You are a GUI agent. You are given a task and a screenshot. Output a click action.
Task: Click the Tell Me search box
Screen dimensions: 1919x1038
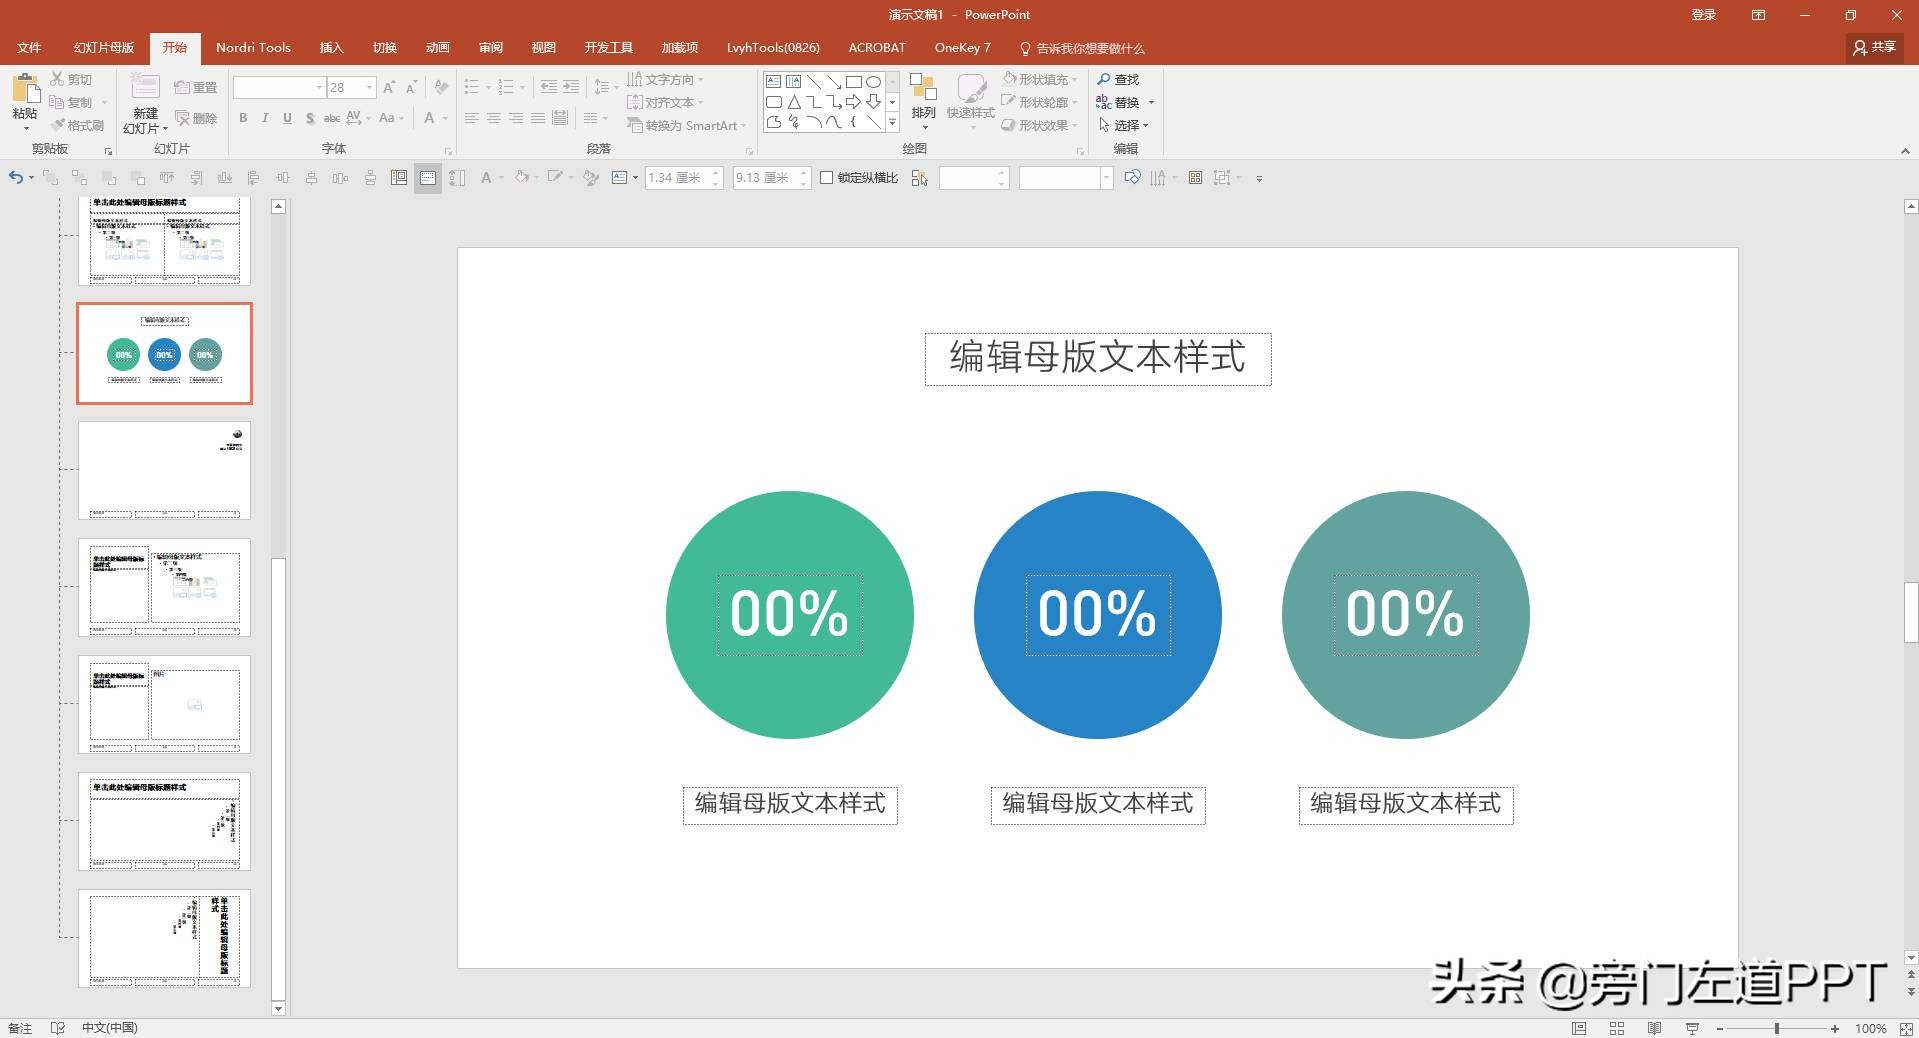pyautogui.click(x=1082, y=48)
